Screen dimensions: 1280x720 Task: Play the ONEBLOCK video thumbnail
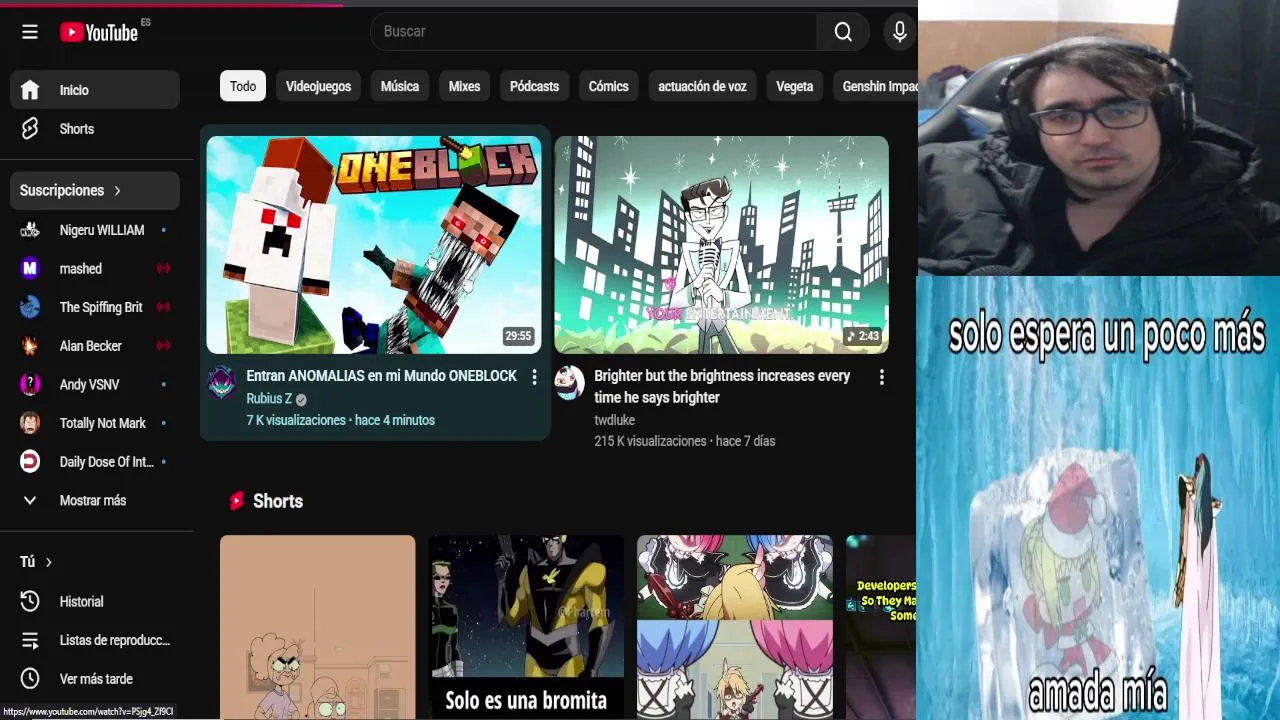coord(374,245)
